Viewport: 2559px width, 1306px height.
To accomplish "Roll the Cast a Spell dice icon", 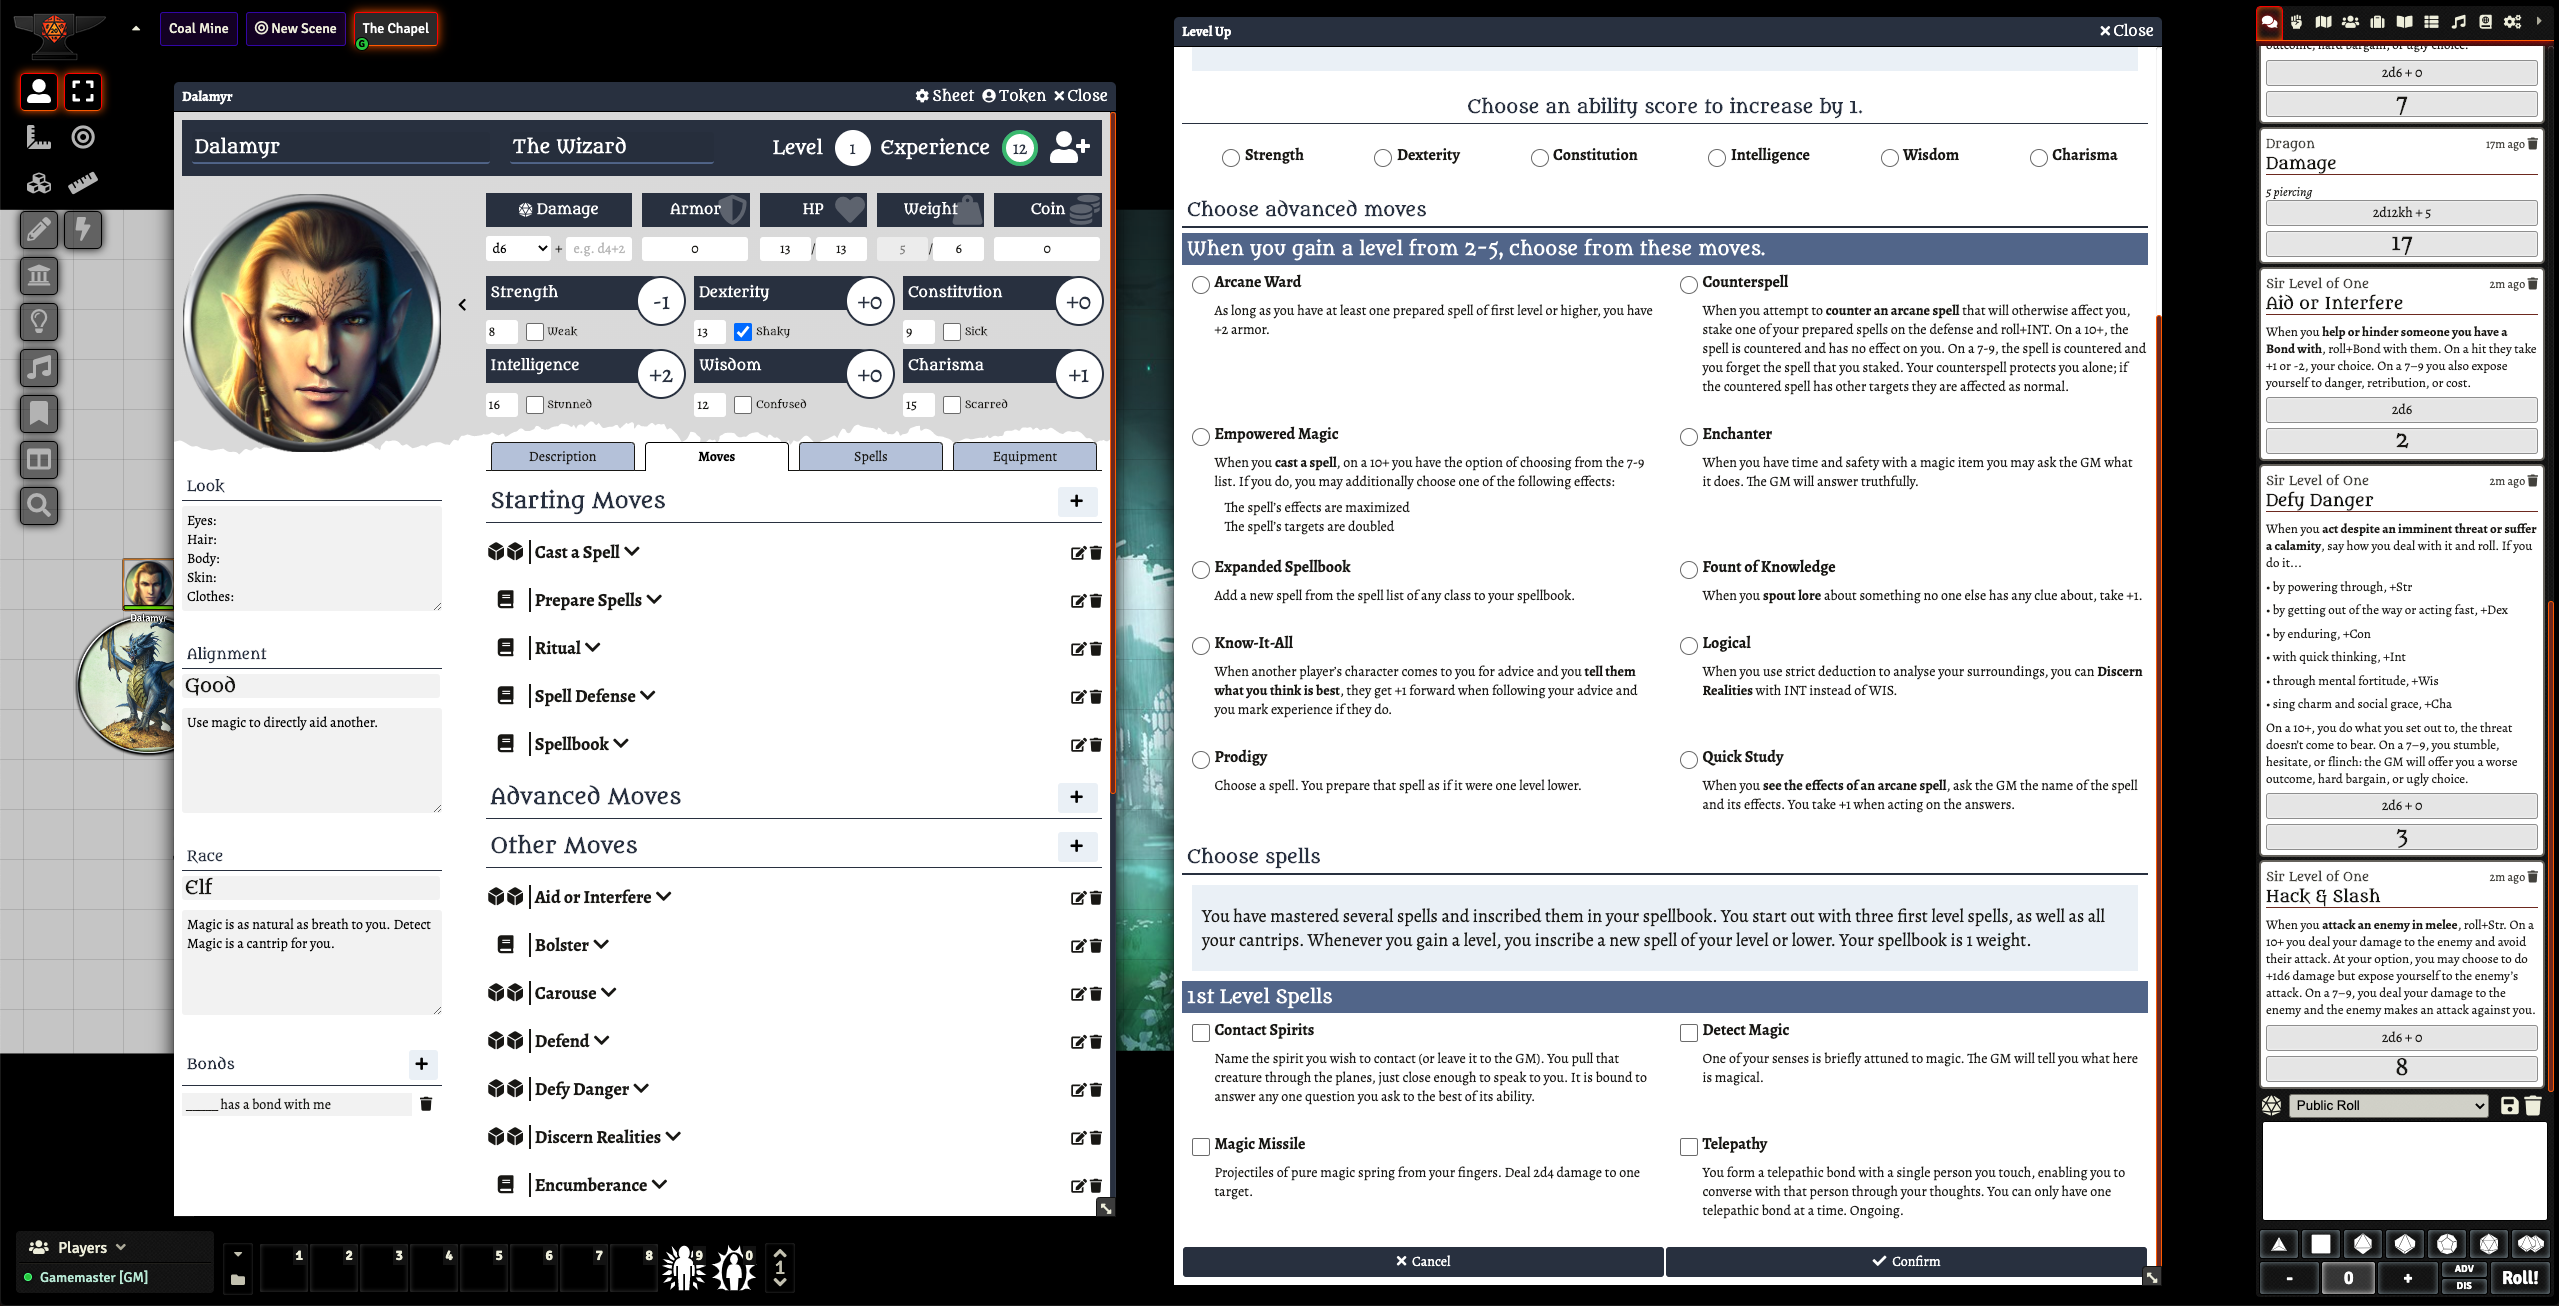I will (506, 552).
